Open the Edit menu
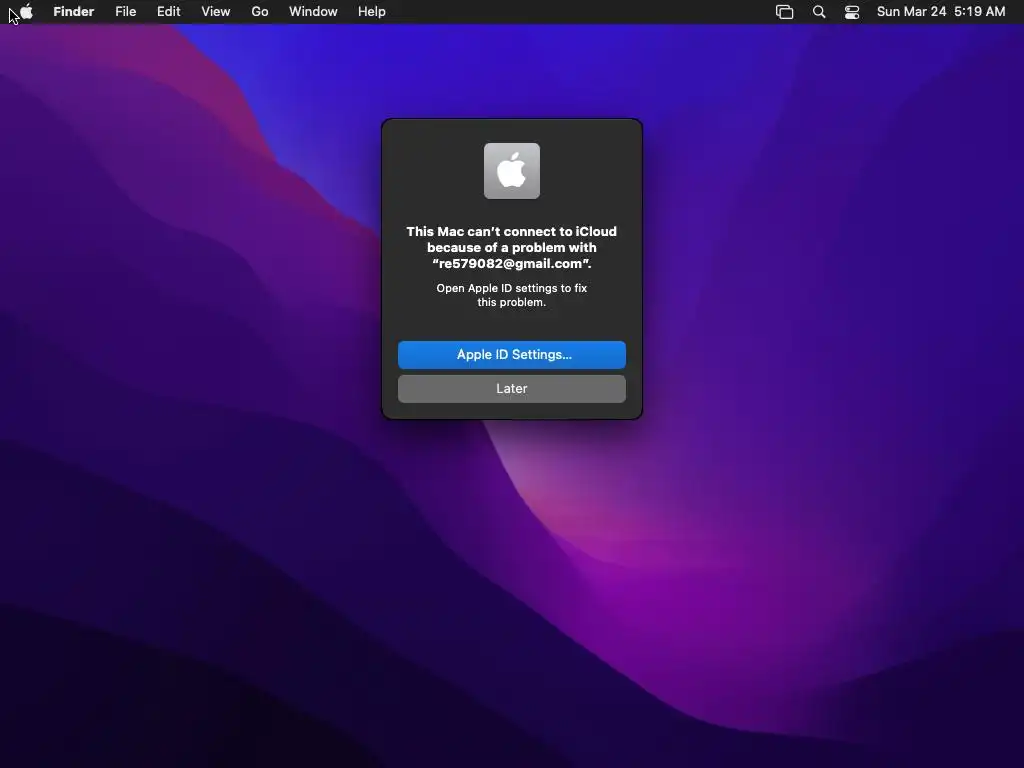 [168, 12]
